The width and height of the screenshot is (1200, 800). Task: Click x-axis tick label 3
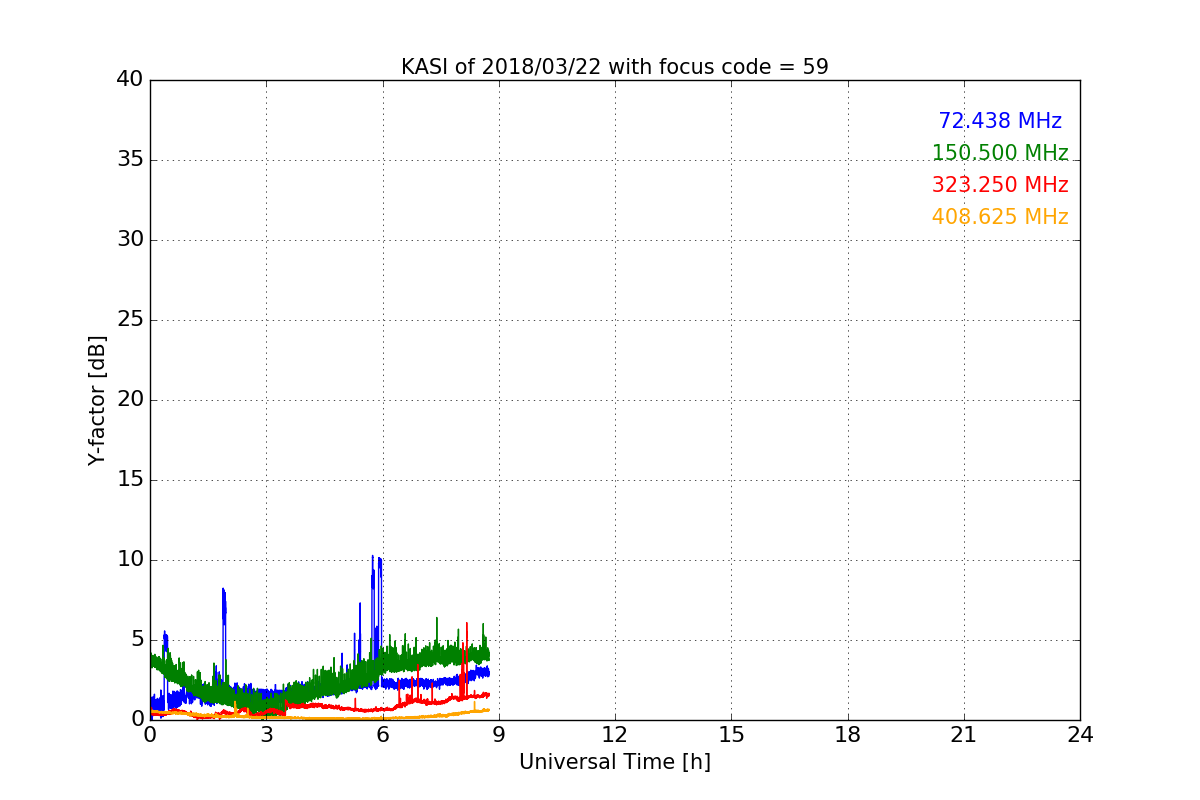tap(266, 735)
